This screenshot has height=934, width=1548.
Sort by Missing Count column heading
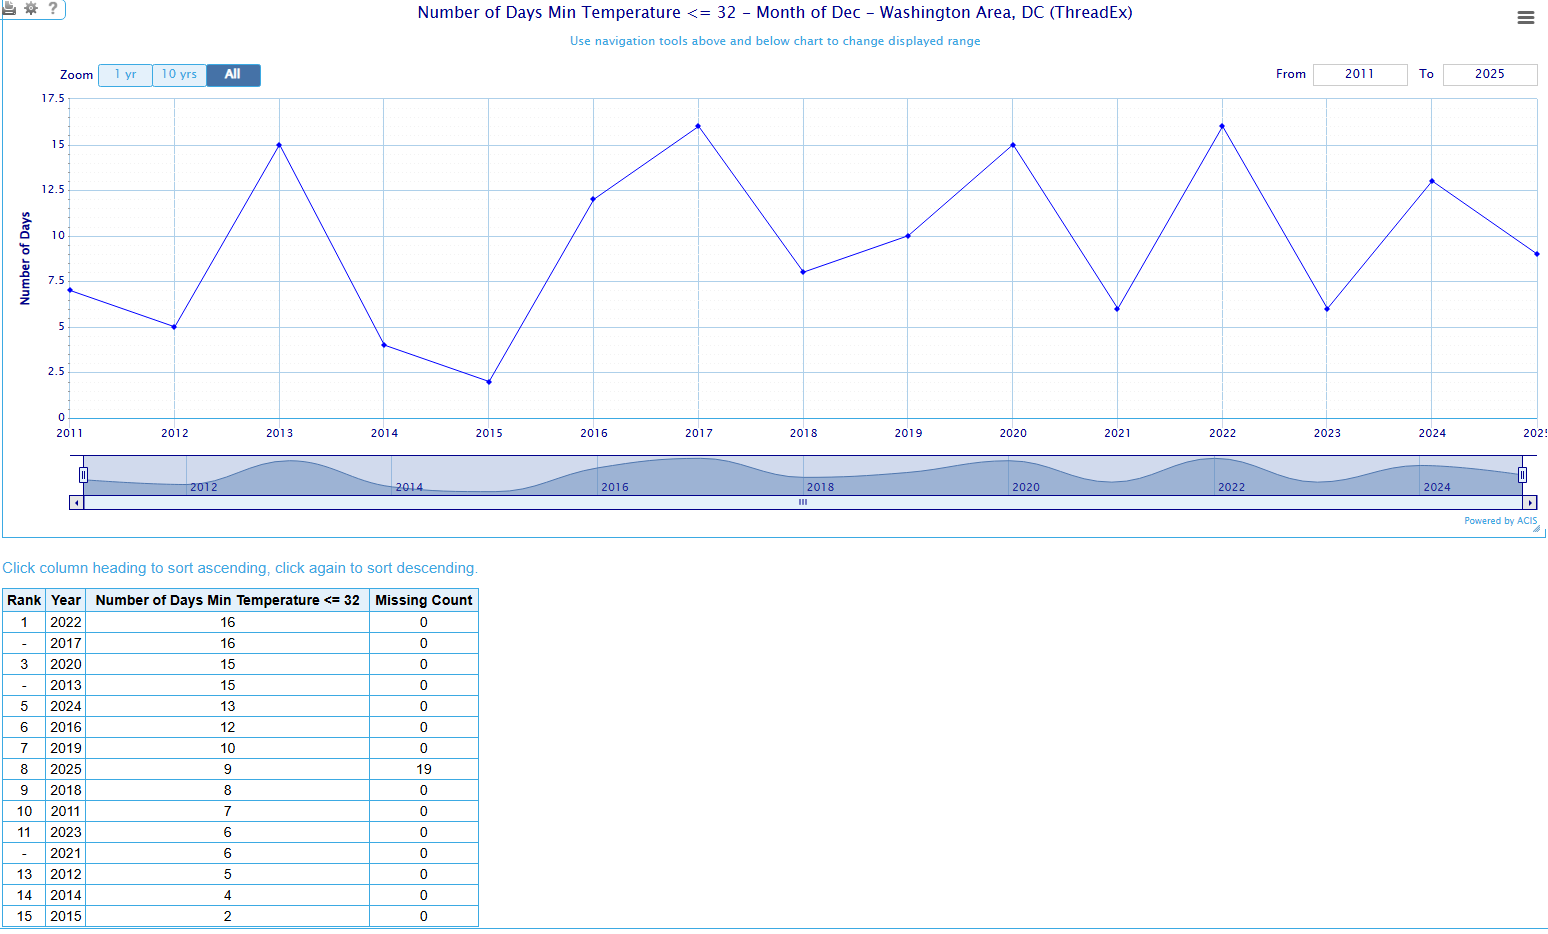tap(423, 600)
